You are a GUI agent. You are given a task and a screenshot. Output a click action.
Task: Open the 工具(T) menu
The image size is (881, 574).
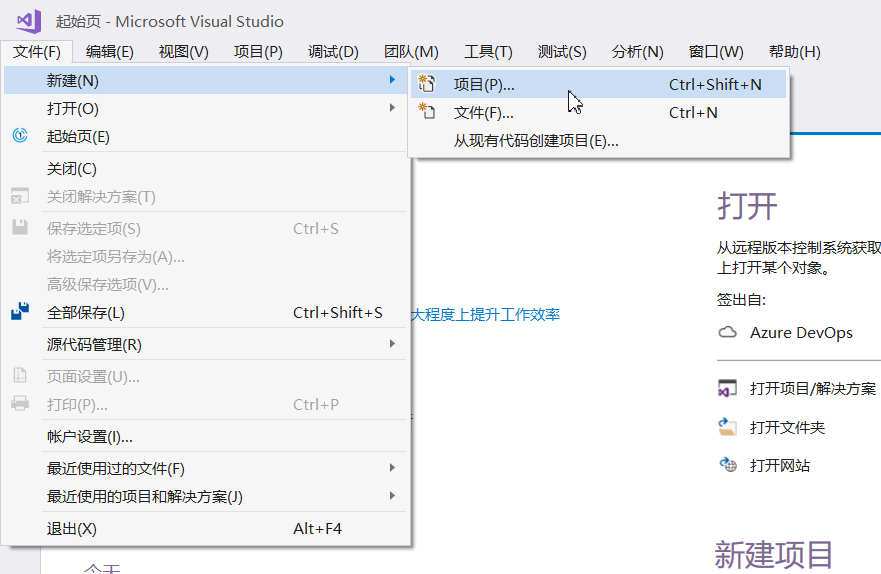(488, 52)
